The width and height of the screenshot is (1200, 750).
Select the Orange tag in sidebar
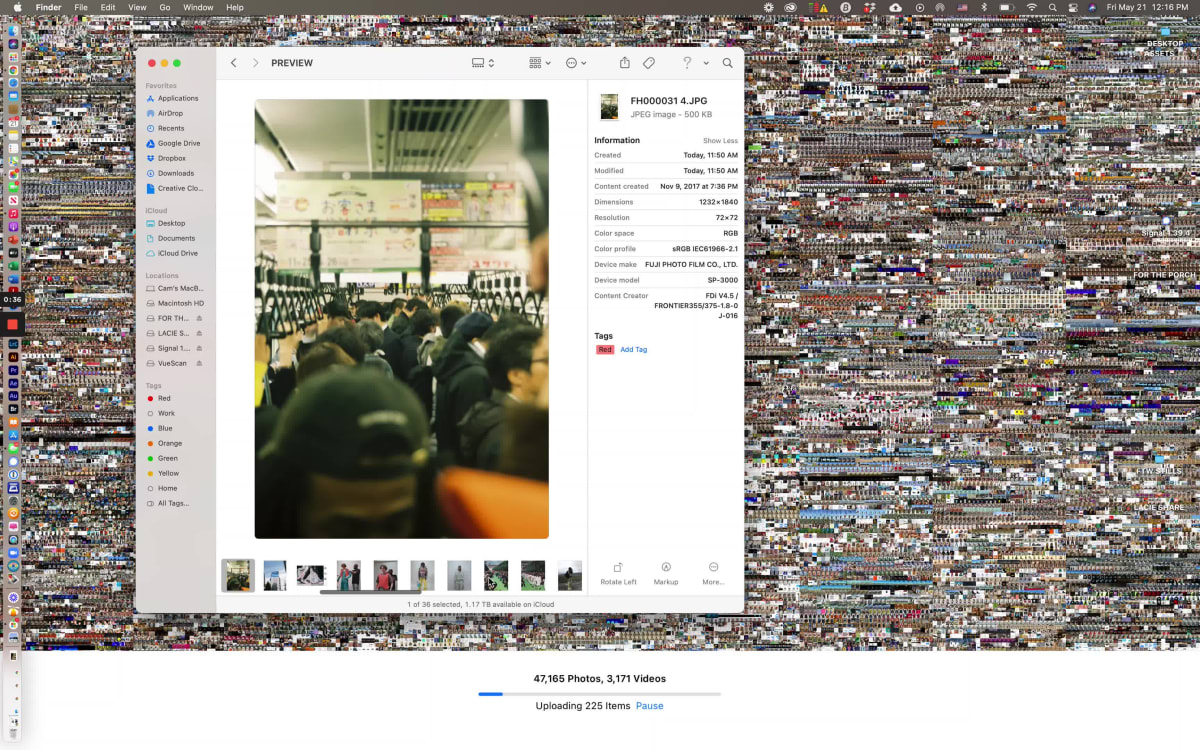[x=169, y=443]
